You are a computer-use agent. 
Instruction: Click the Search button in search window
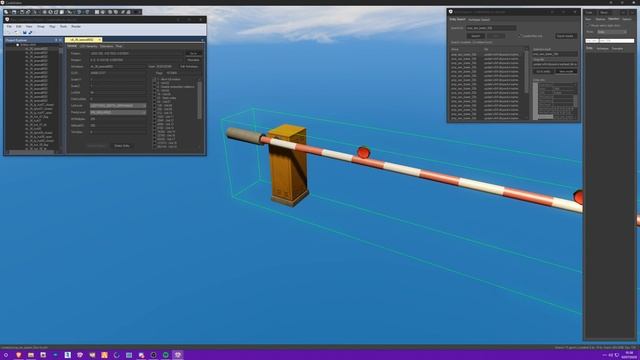[476, 36]
